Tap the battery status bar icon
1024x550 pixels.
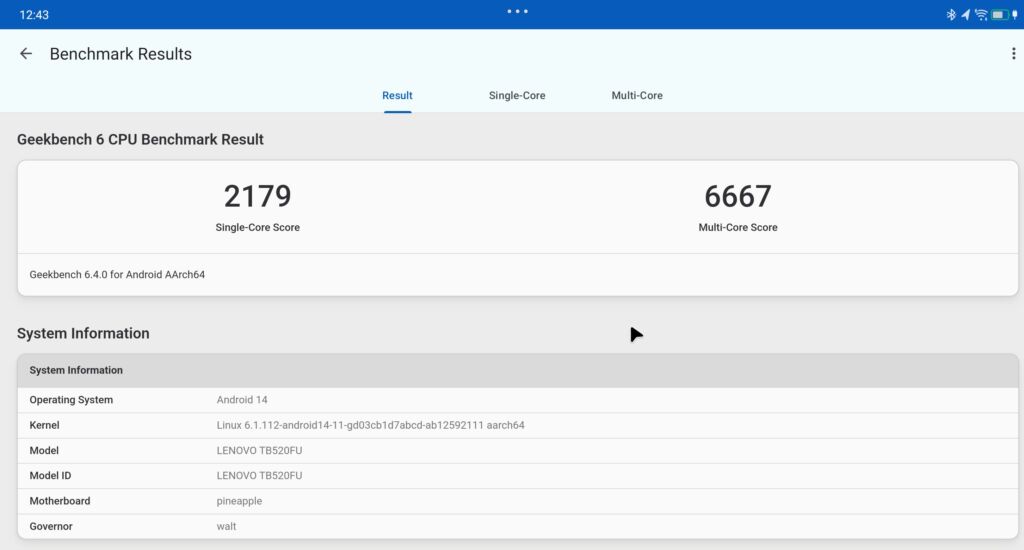click(x=999, y=14)
